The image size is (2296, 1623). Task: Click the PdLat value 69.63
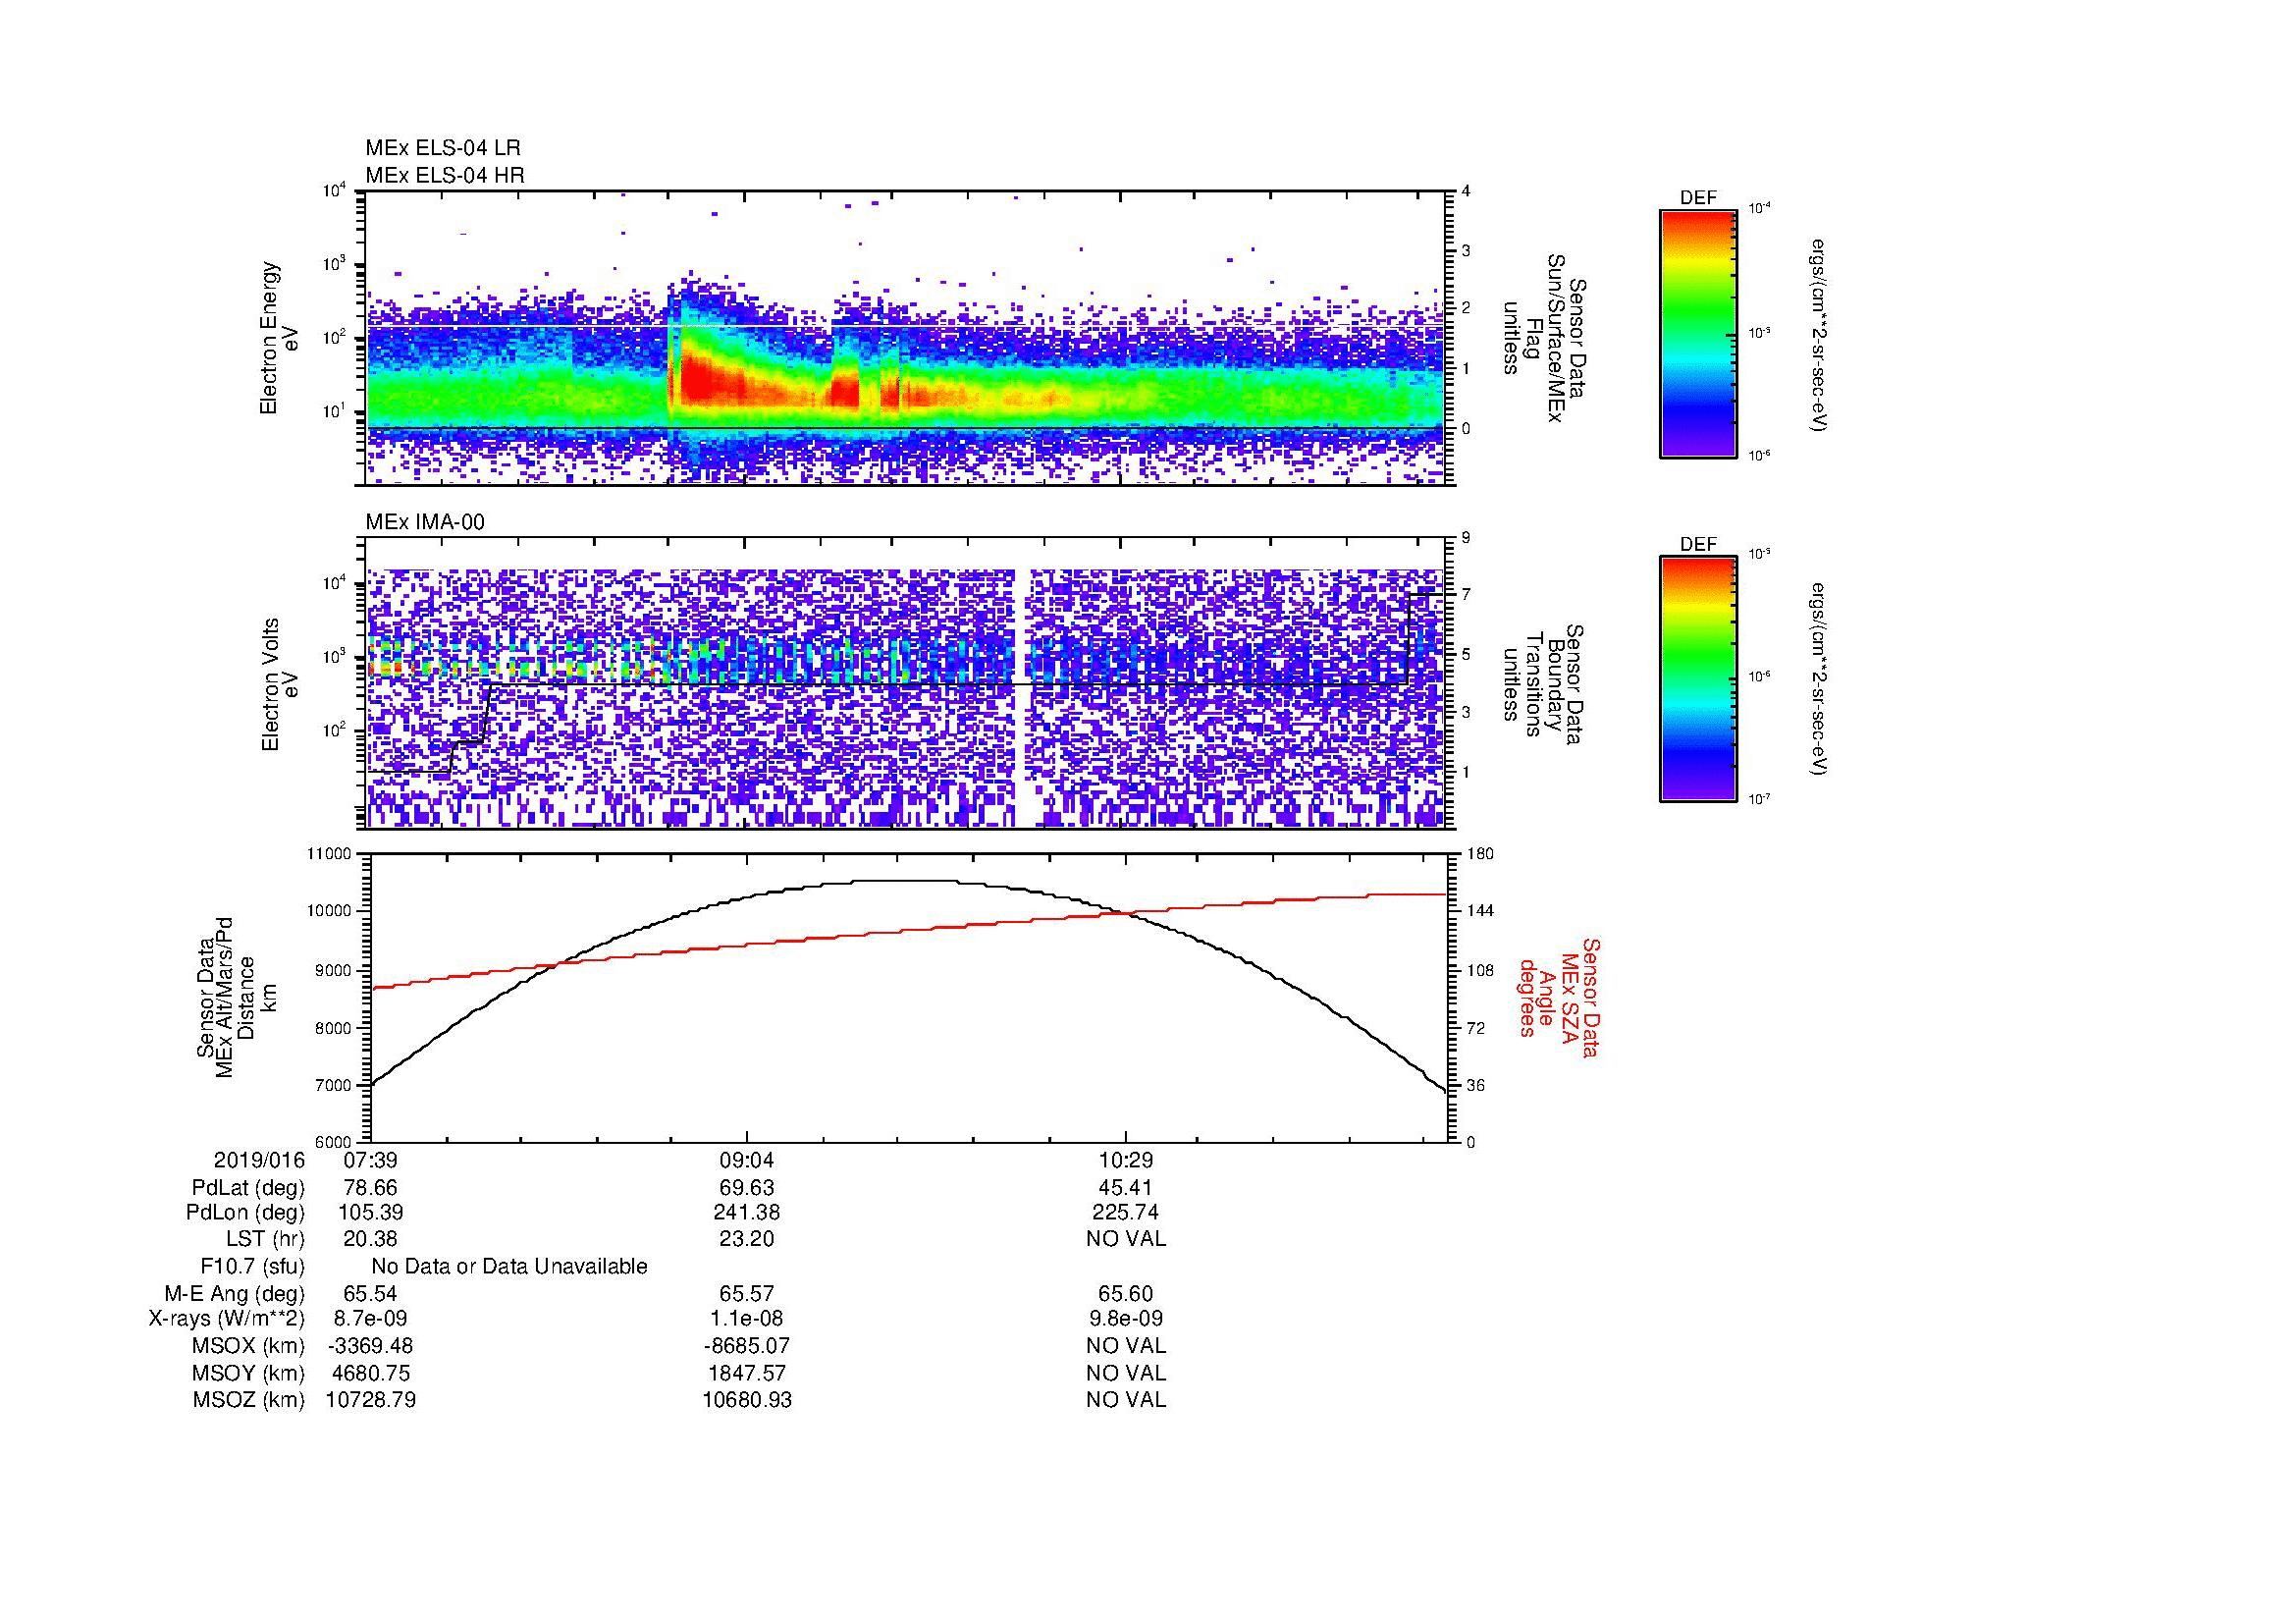point(747,1188)
